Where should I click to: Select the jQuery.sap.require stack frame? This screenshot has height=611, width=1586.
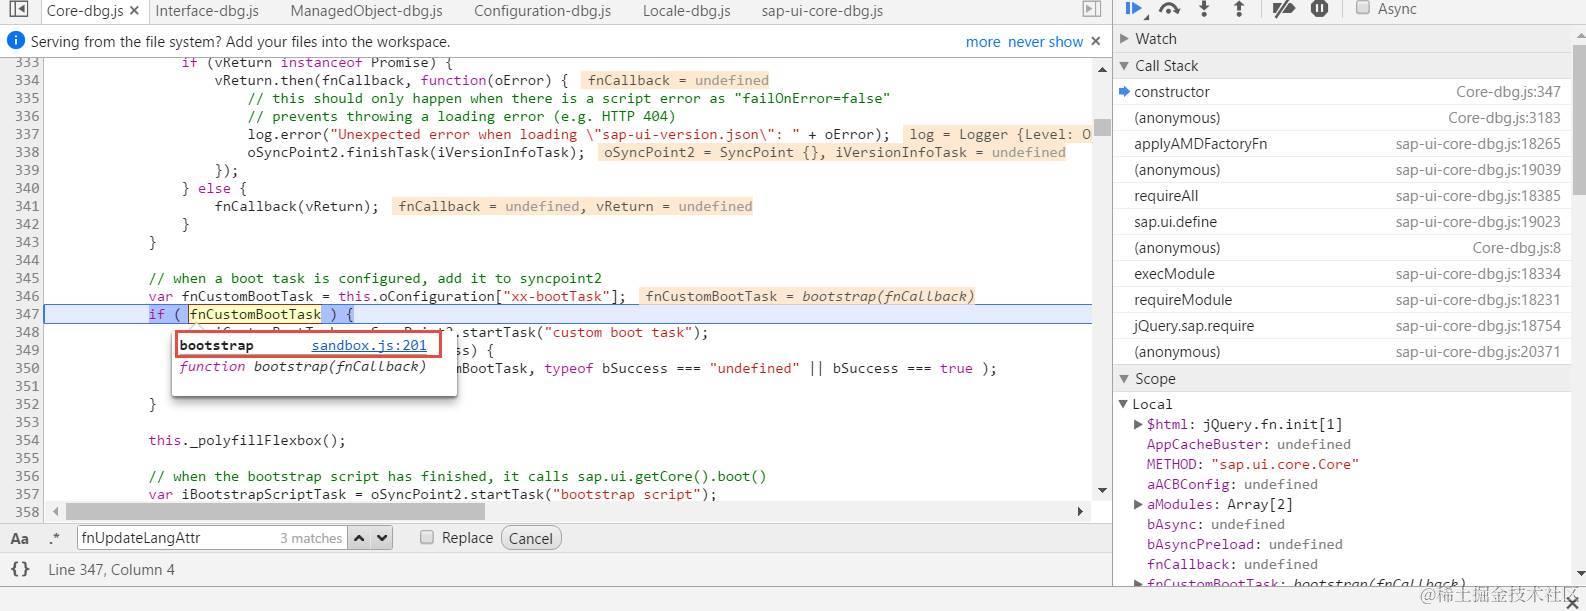(x=1342, y=326)
